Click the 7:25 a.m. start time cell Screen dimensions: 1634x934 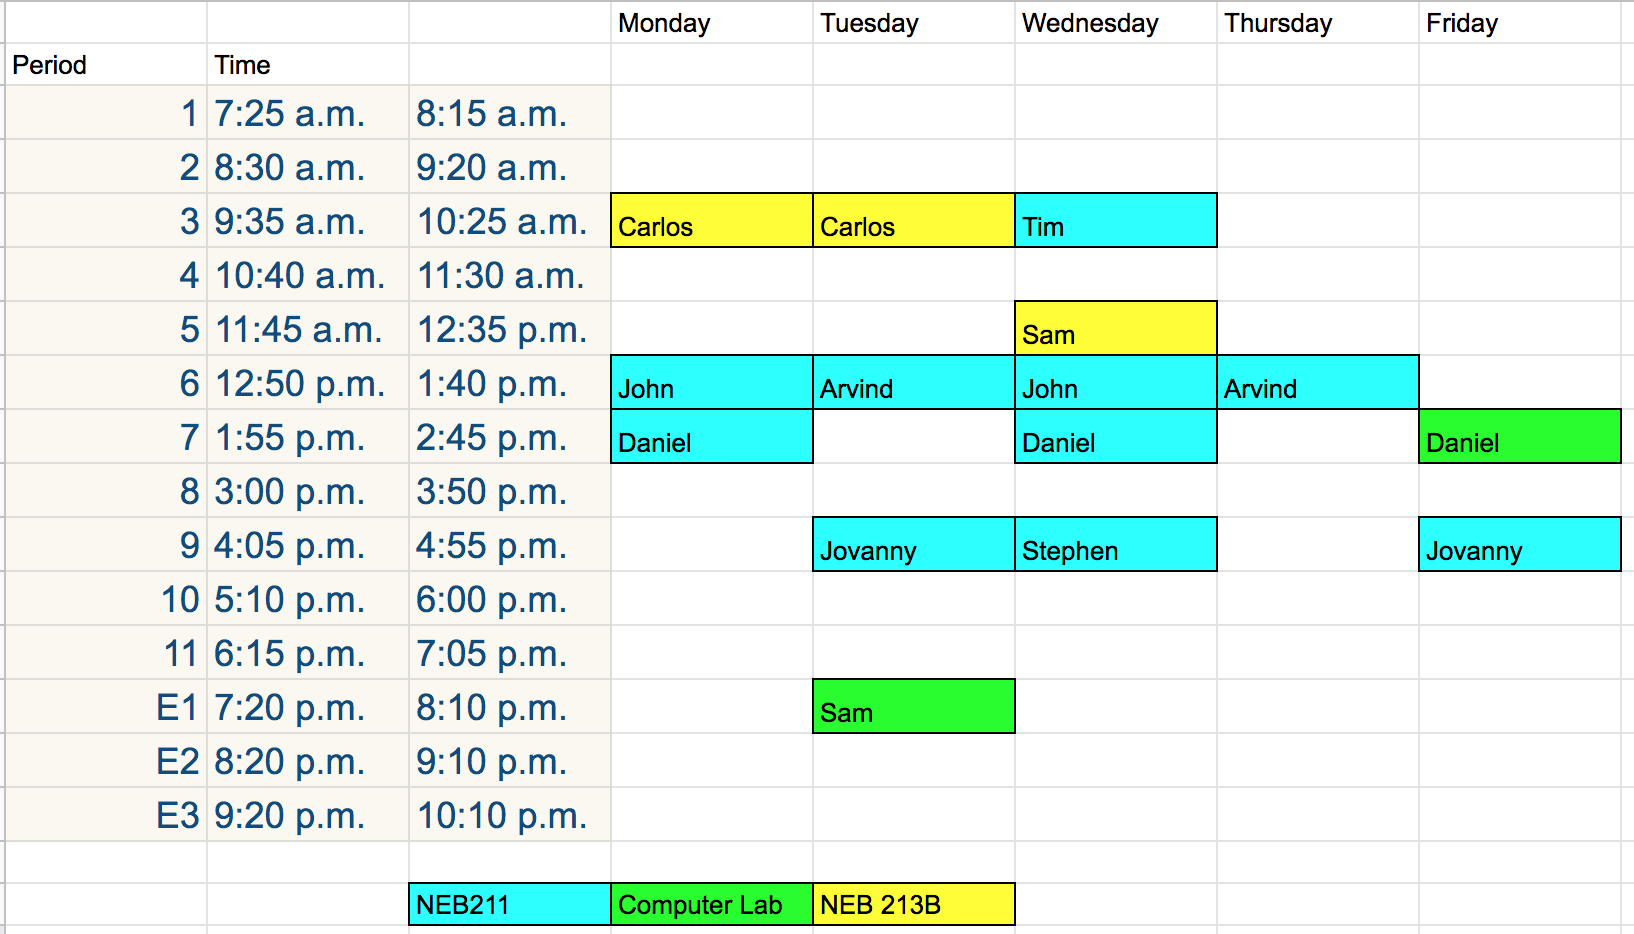(x=308, y=112)
